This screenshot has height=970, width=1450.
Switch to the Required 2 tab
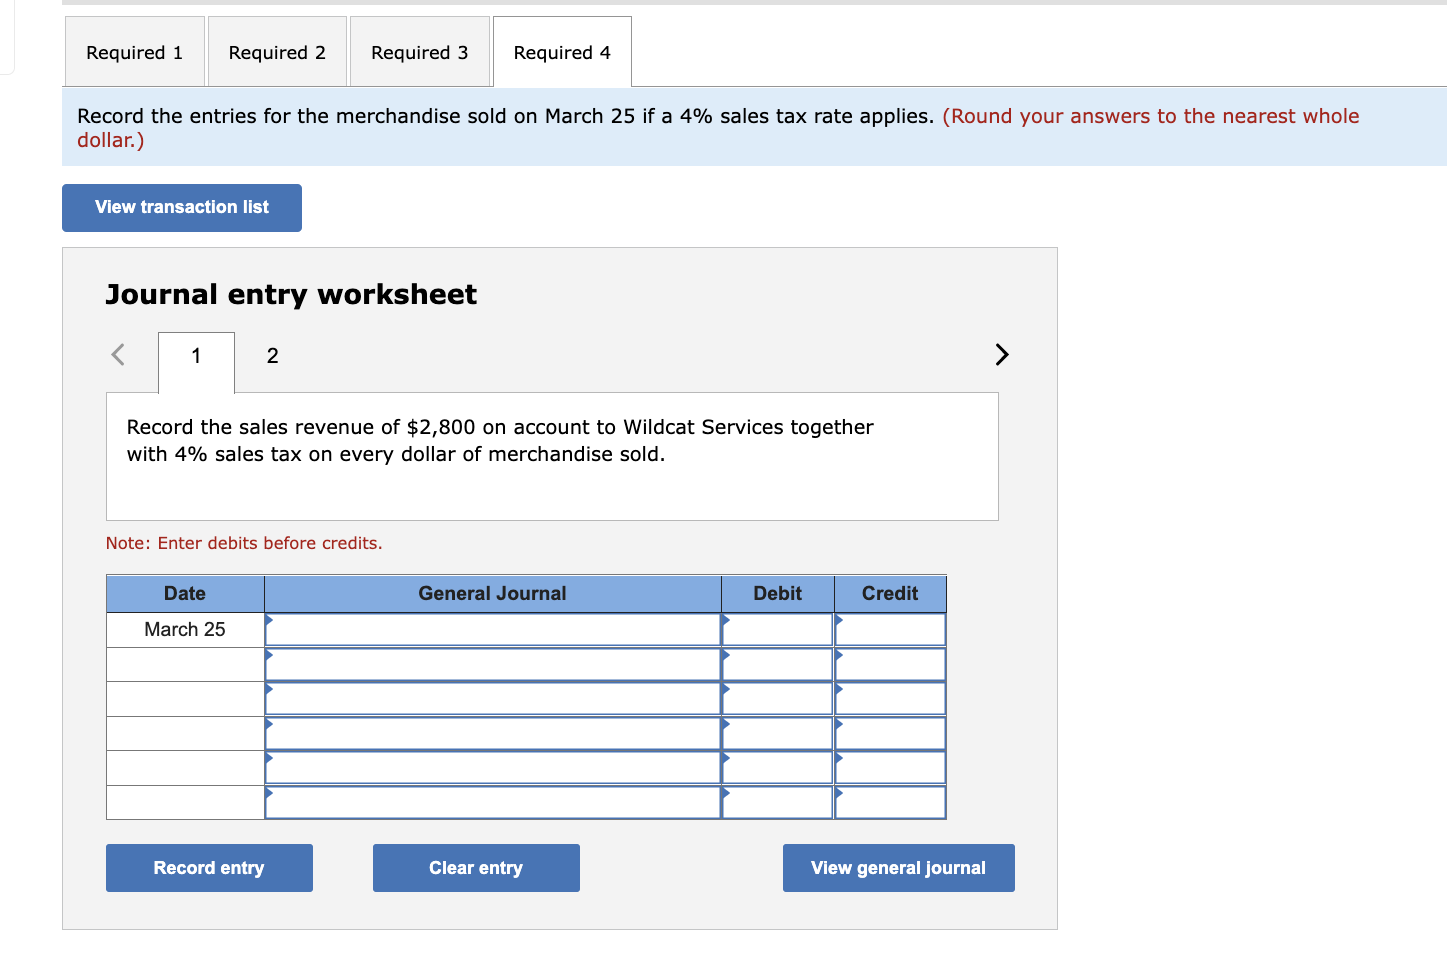coord(277,52)
